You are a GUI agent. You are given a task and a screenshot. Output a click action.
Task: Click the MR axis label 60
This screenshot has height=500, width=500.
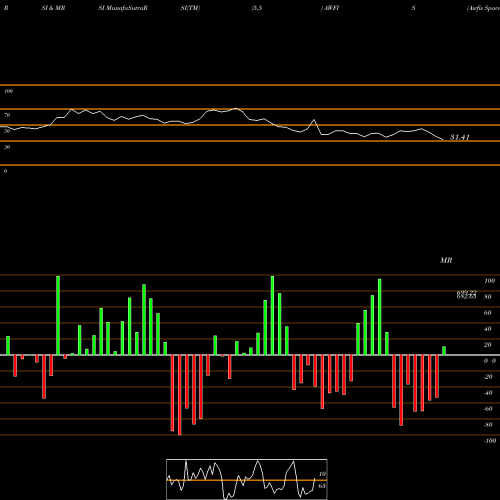(x=488, y=313)
